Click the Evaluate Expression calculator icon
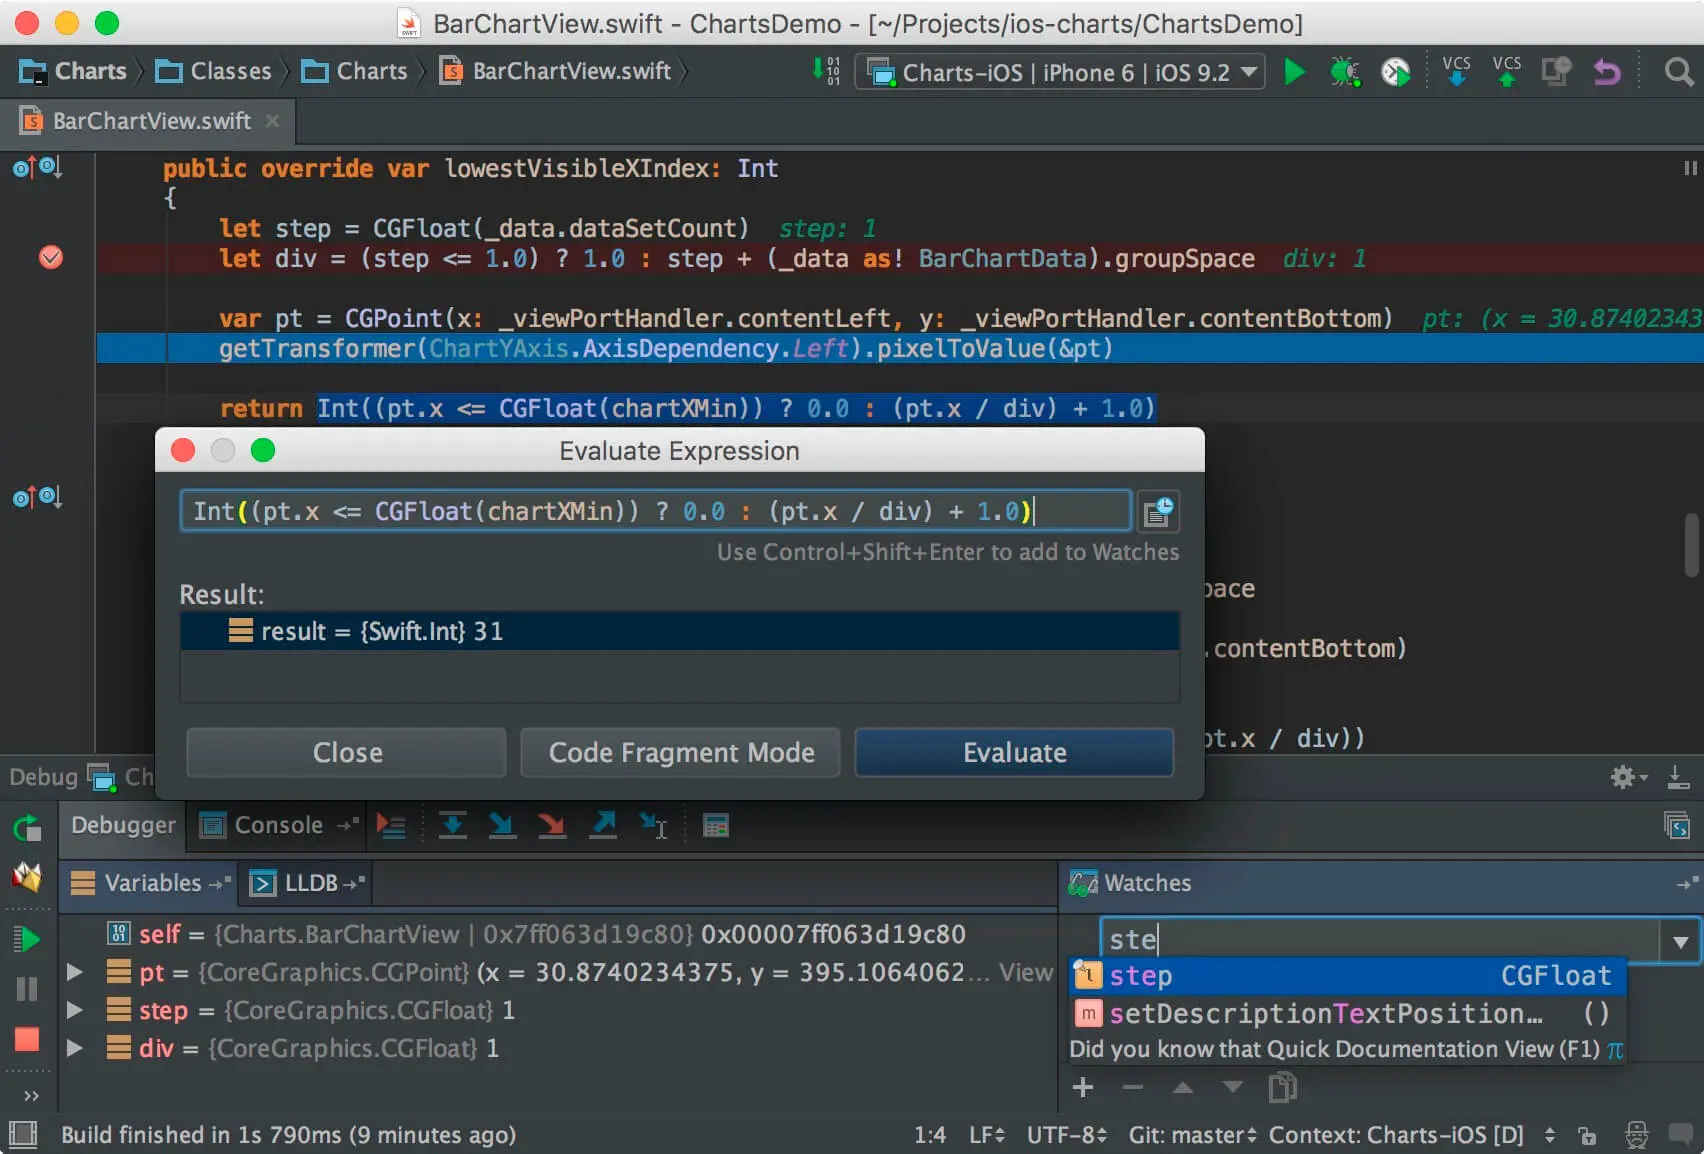The height and width of the screenshot is (1154, 1704). [716, 826]
